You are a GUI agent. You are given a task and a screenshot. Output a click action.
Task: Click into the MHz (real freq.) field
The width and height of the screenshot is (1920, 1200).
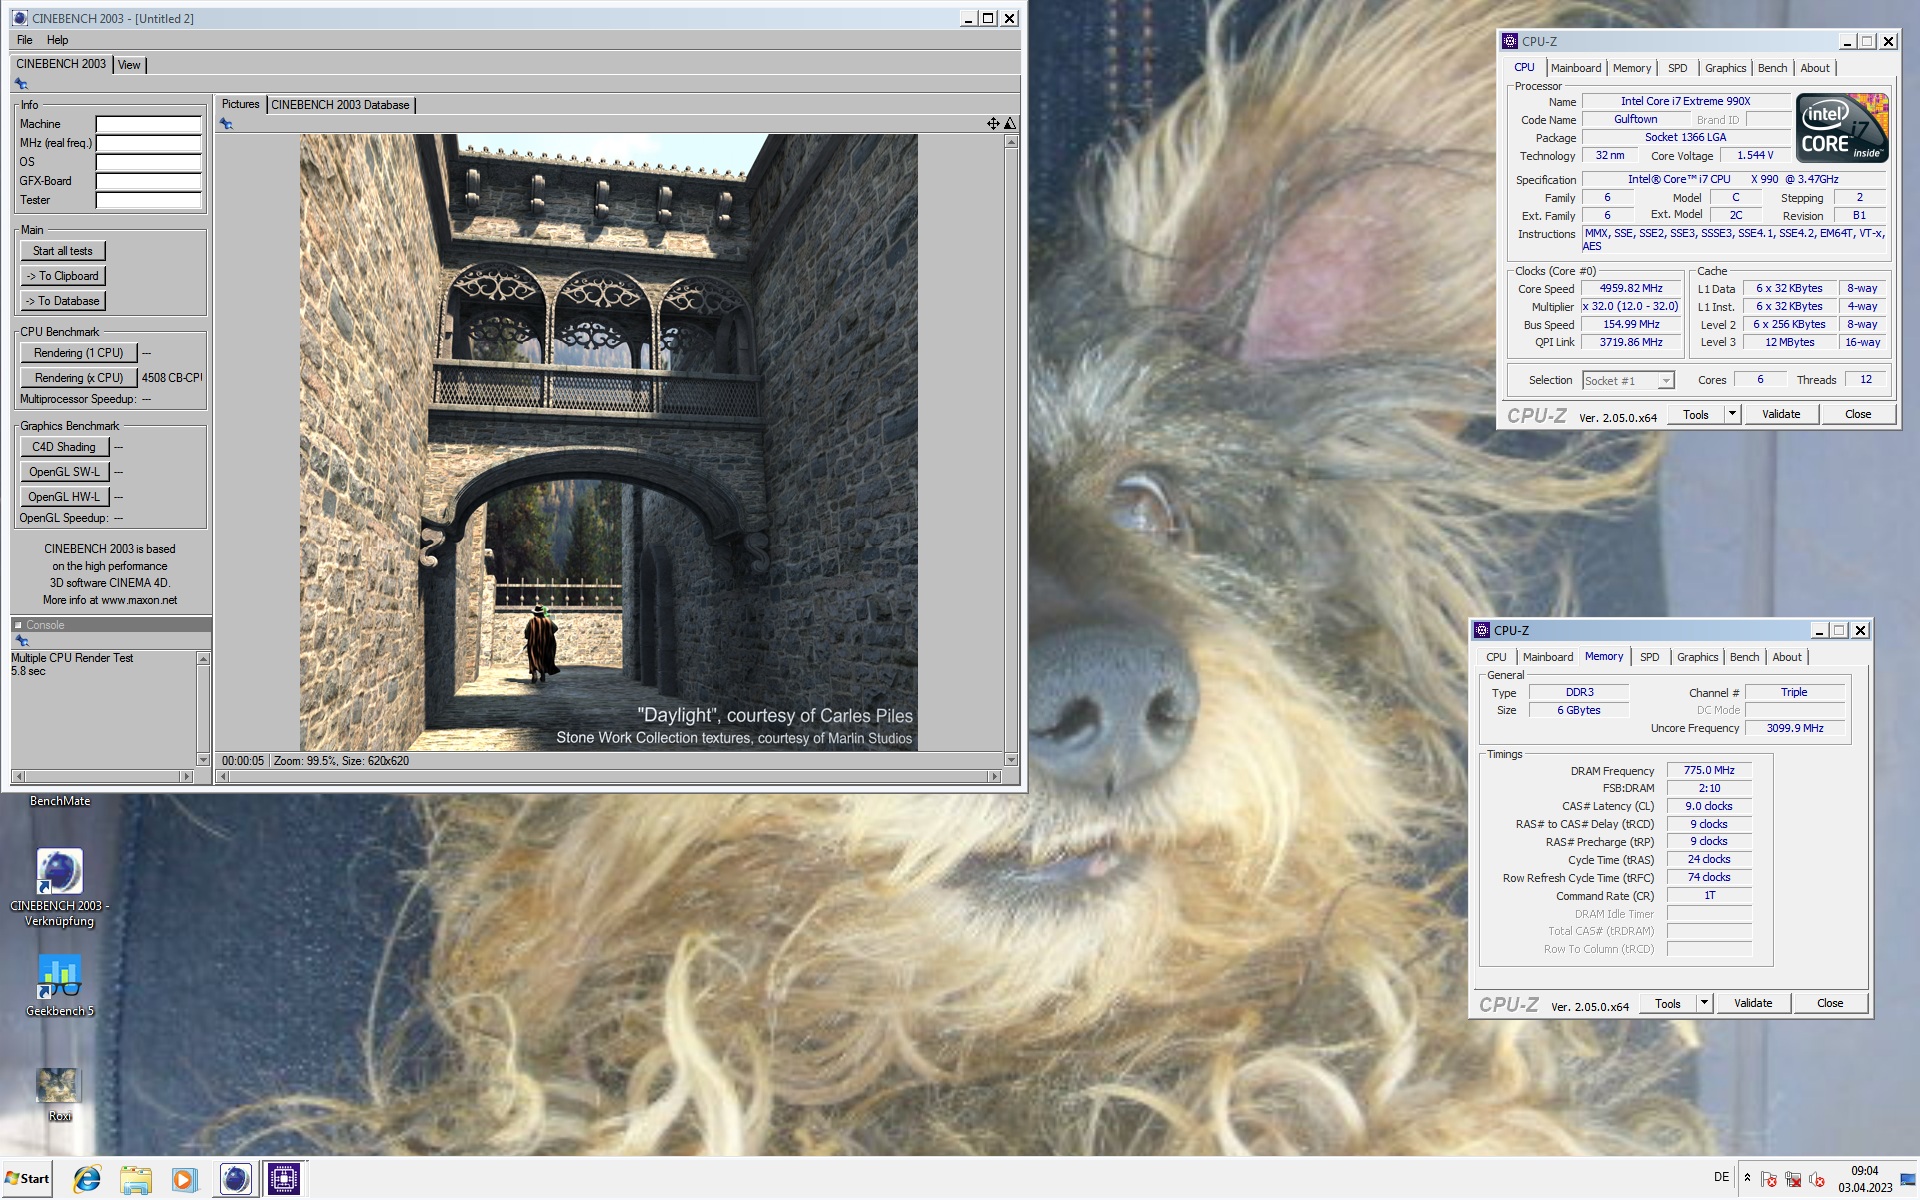[x=148, y=143]
